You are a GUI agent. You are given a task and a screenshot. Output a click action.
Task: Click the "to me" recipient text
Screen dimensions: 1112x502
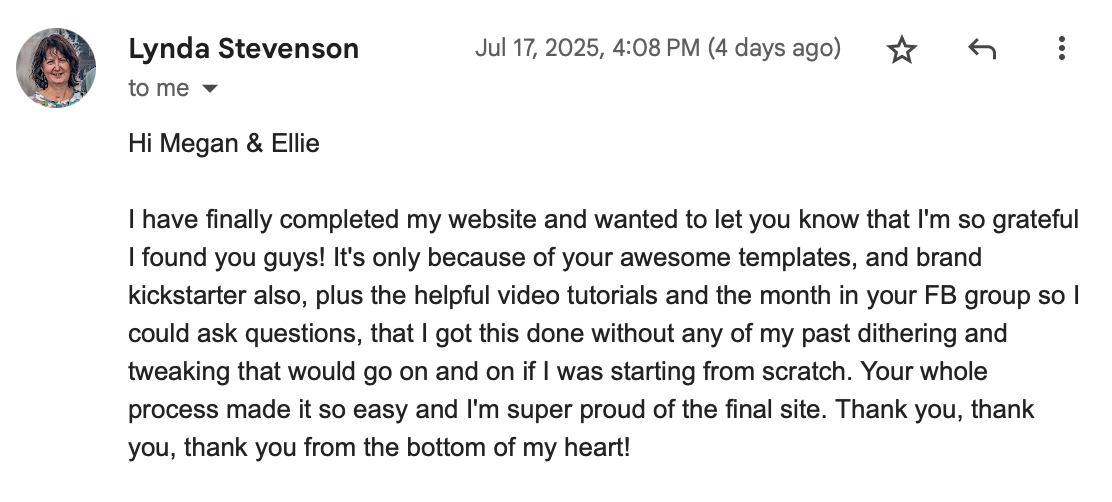coord(158,88)
